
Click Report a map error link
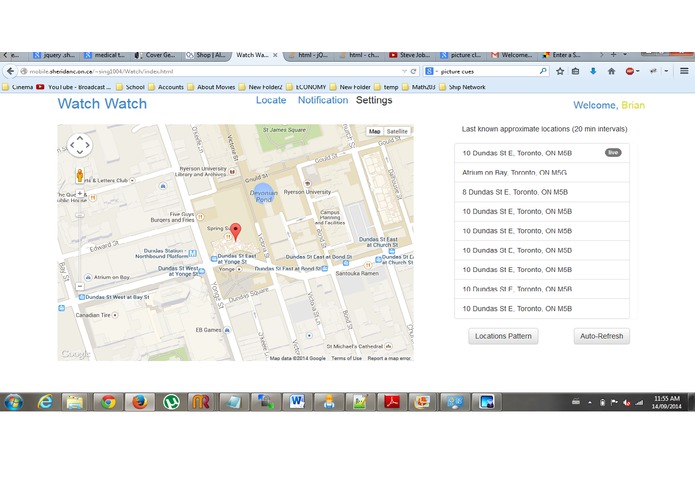(x=389, y=358)
